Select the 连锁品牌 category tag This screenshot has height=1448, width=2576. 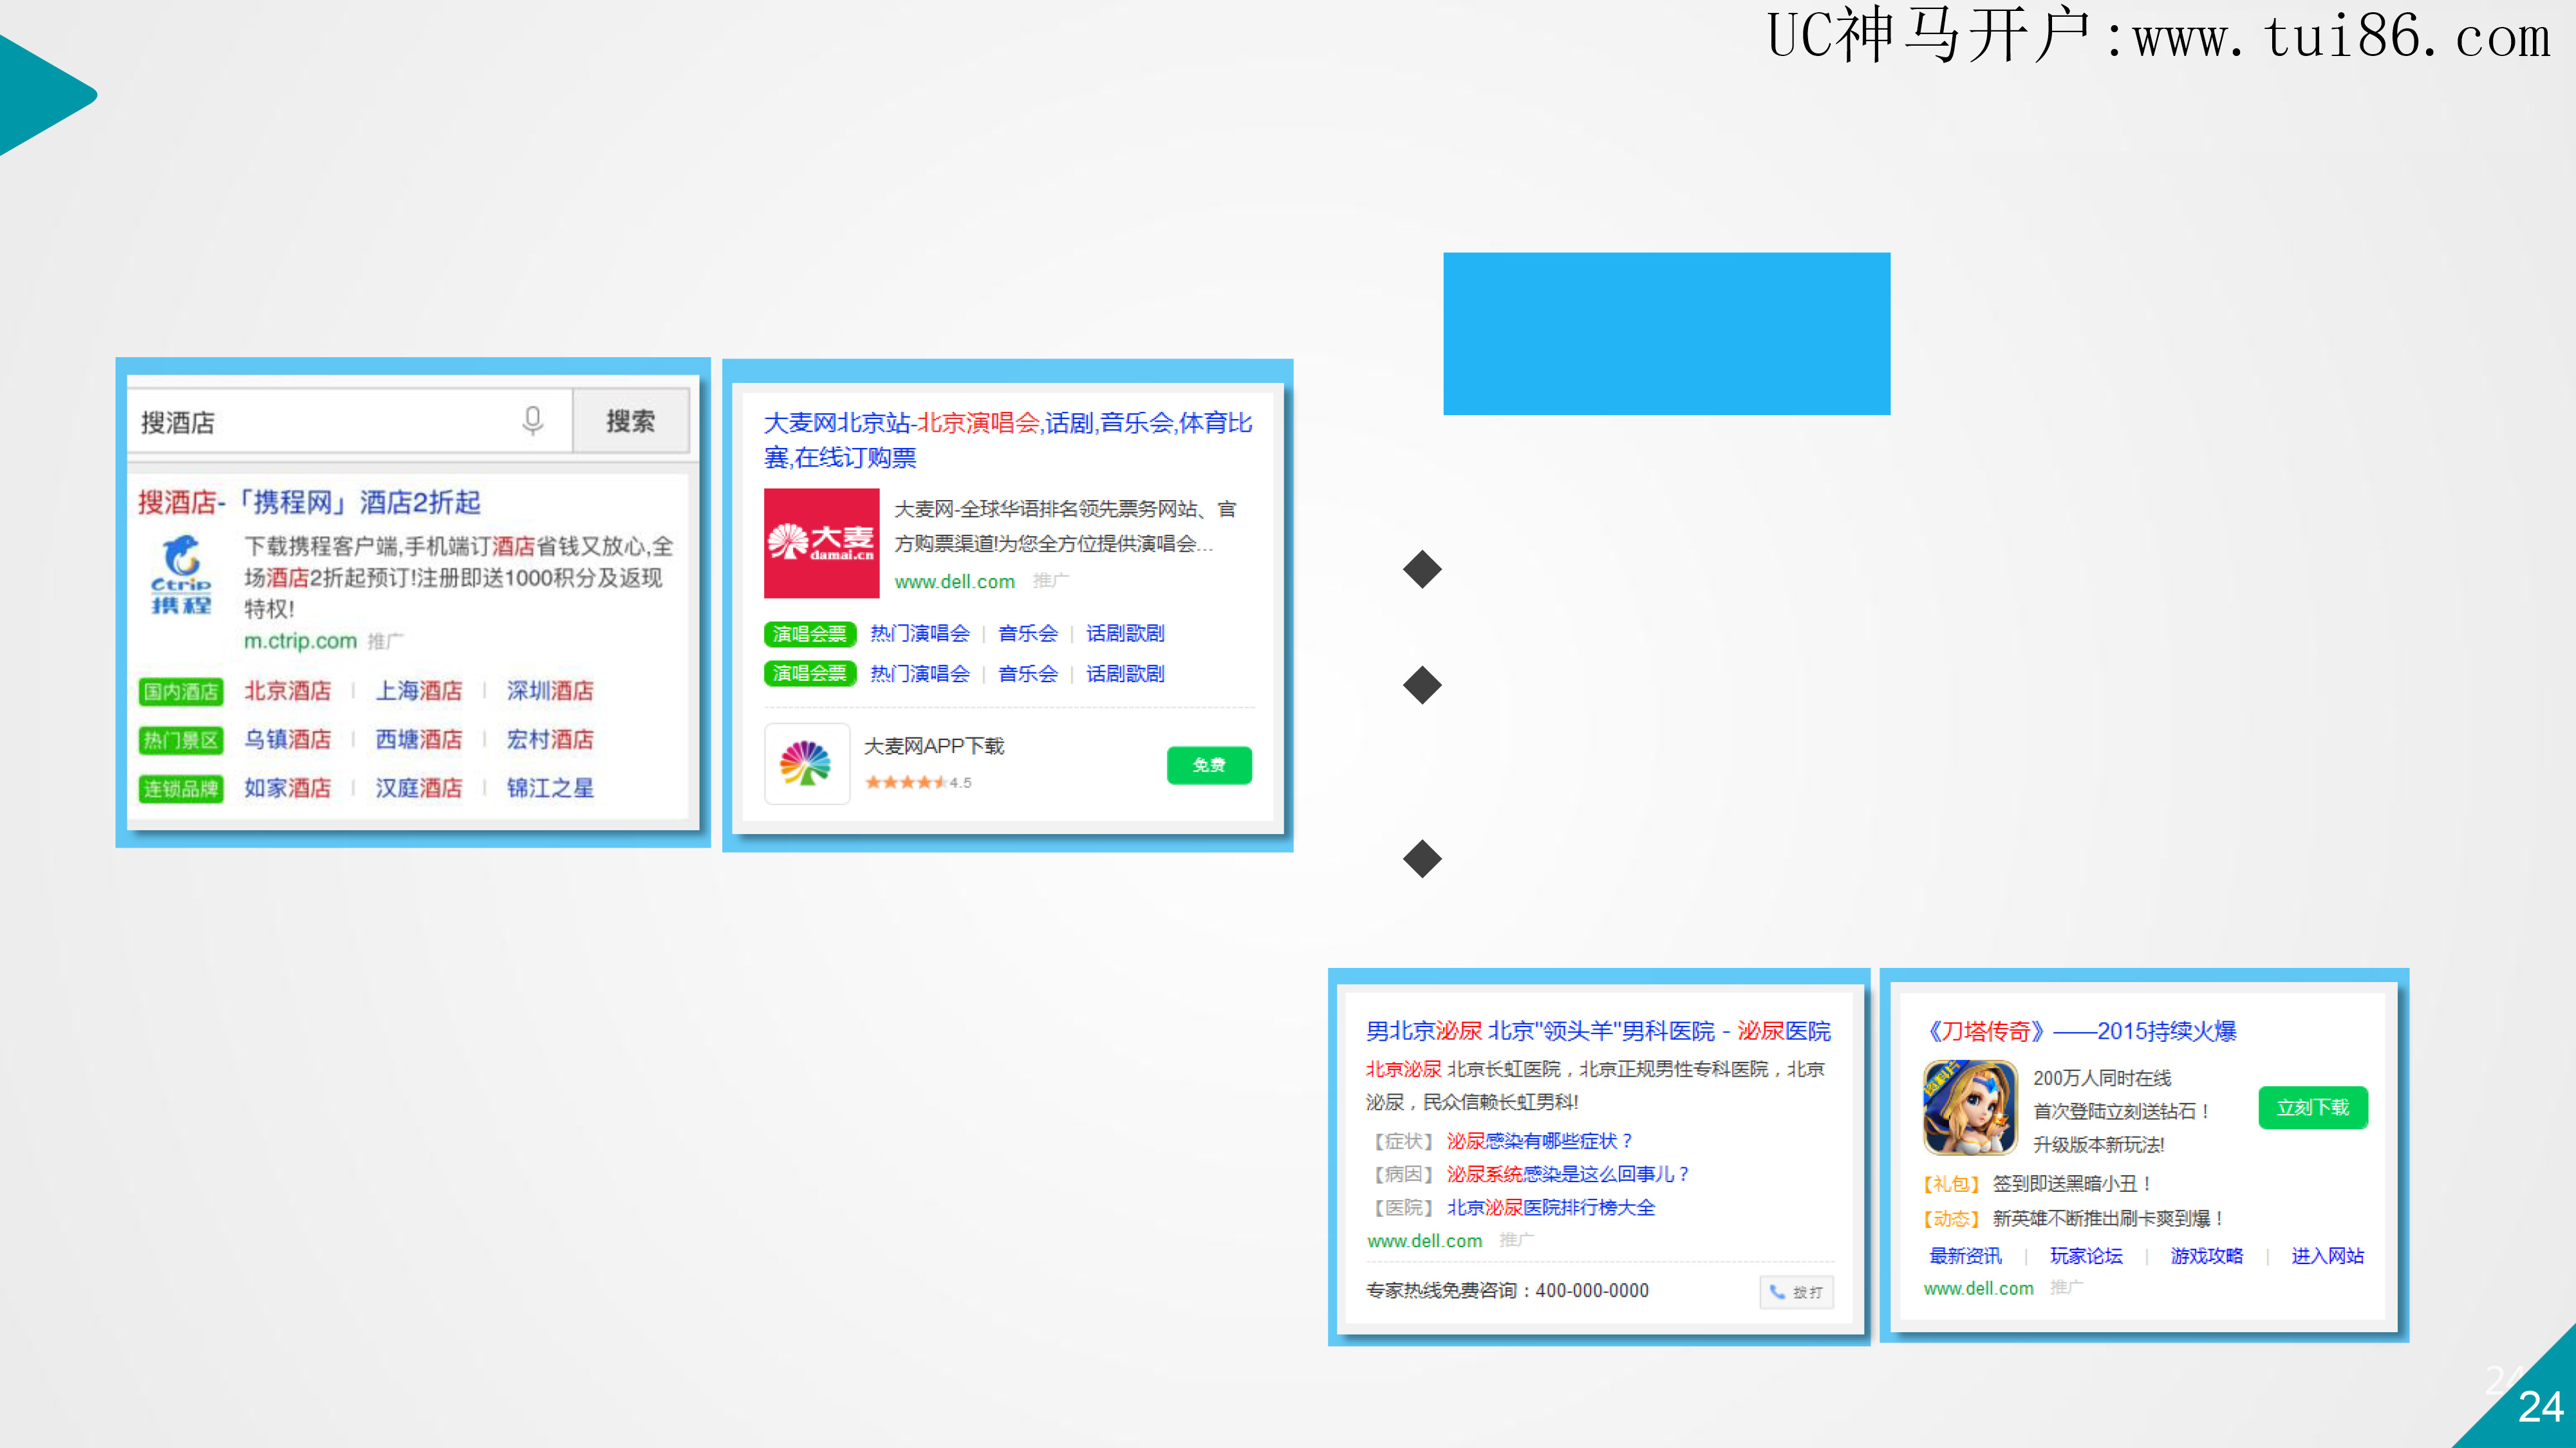pyautogui.click(x=181, y=789)
